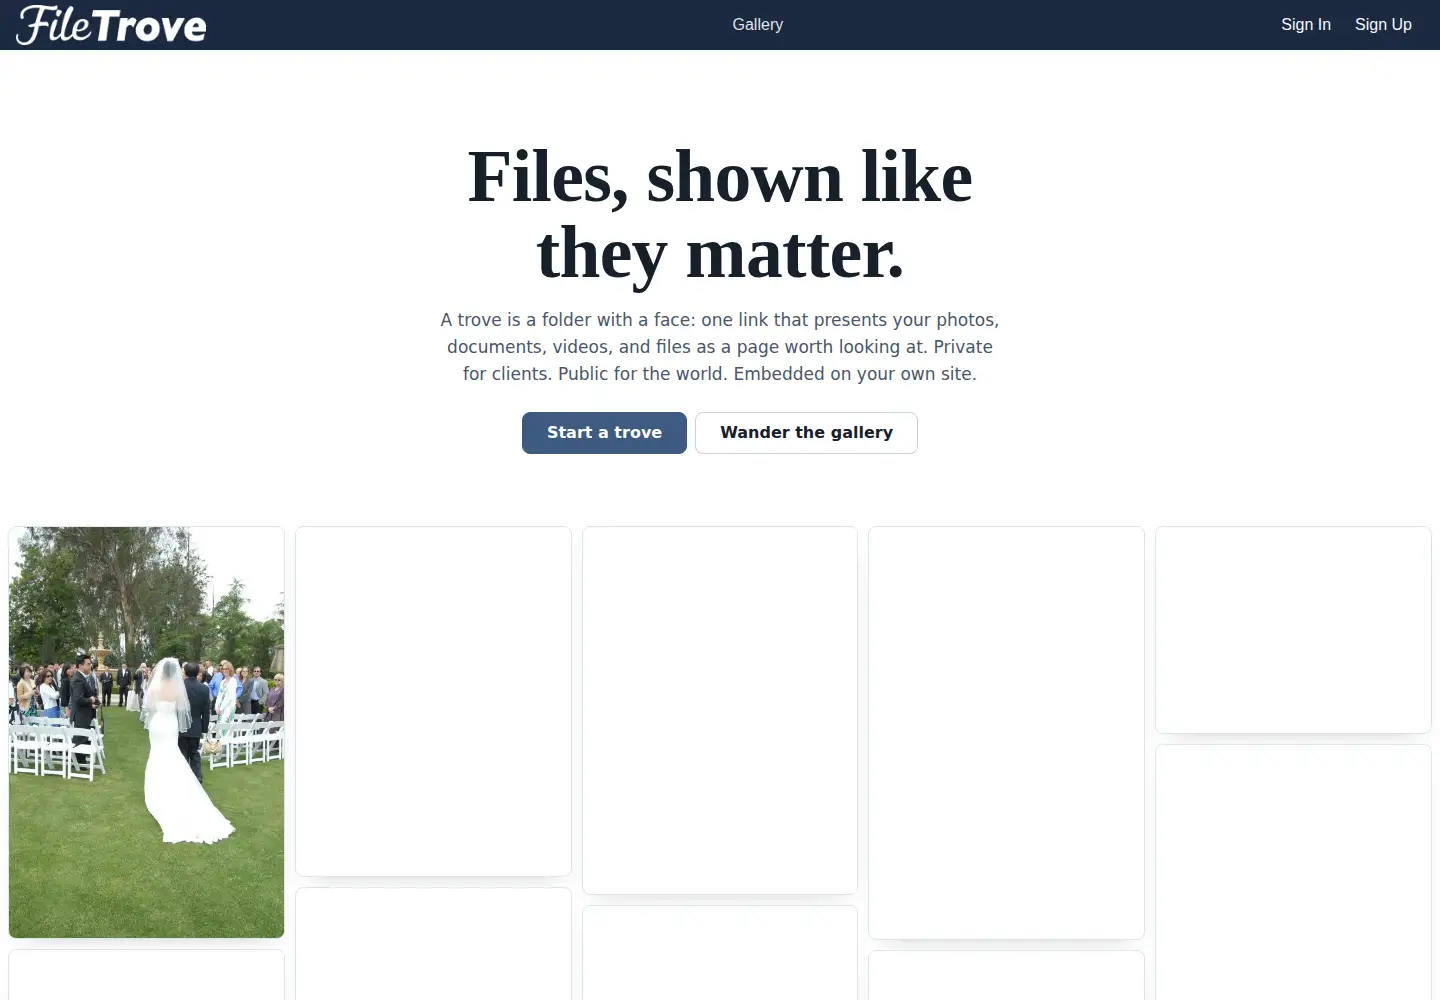This screenshot has height=1000, width=1440.
Task: Click Wander the gallery button
Action: point(806,433)
